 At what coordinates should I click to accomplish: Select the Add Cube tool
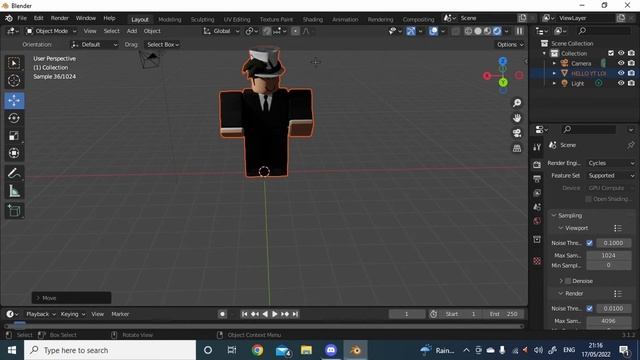click(14, 211)
